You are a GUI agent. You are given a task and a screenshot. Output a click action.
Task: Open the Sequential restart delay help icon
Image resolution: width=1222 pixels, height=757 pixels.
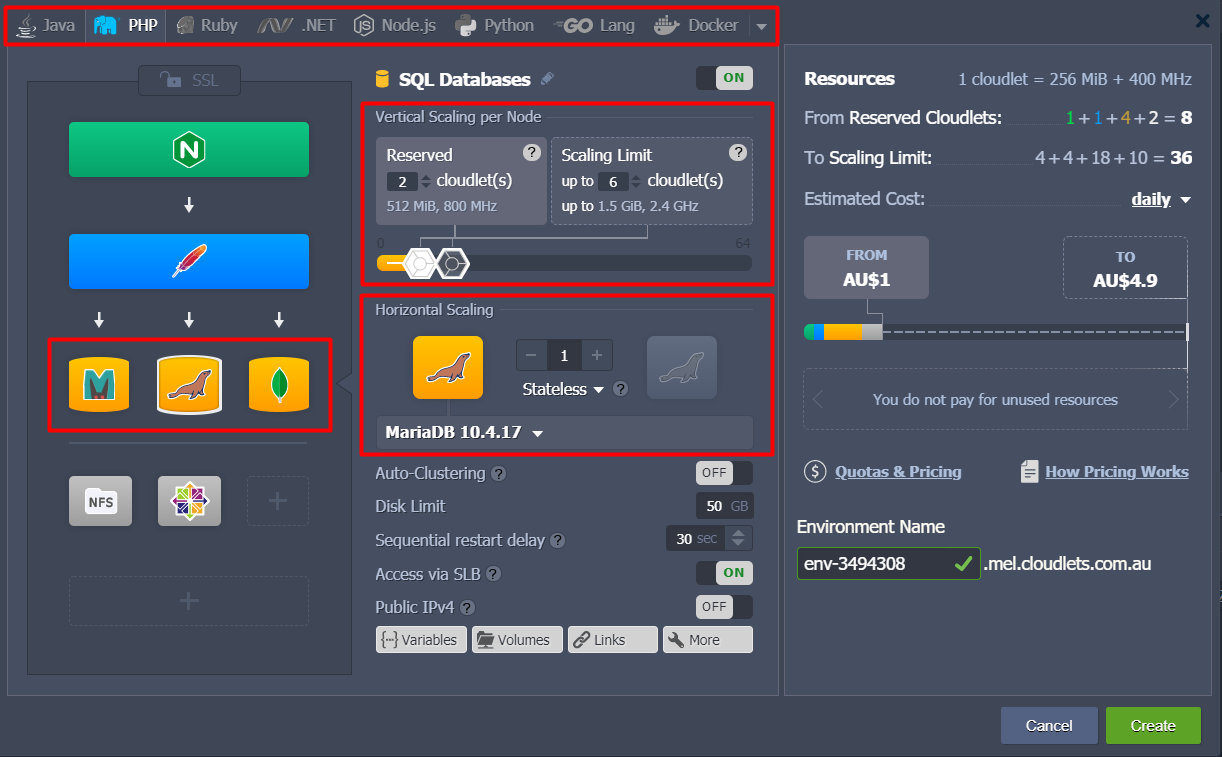(x=558, y=540)
